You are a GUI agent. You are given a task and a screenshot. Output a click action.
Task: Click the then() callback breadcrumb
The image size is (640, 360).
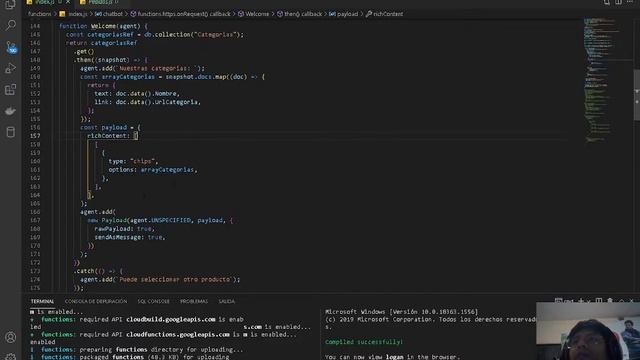point(300,14)
